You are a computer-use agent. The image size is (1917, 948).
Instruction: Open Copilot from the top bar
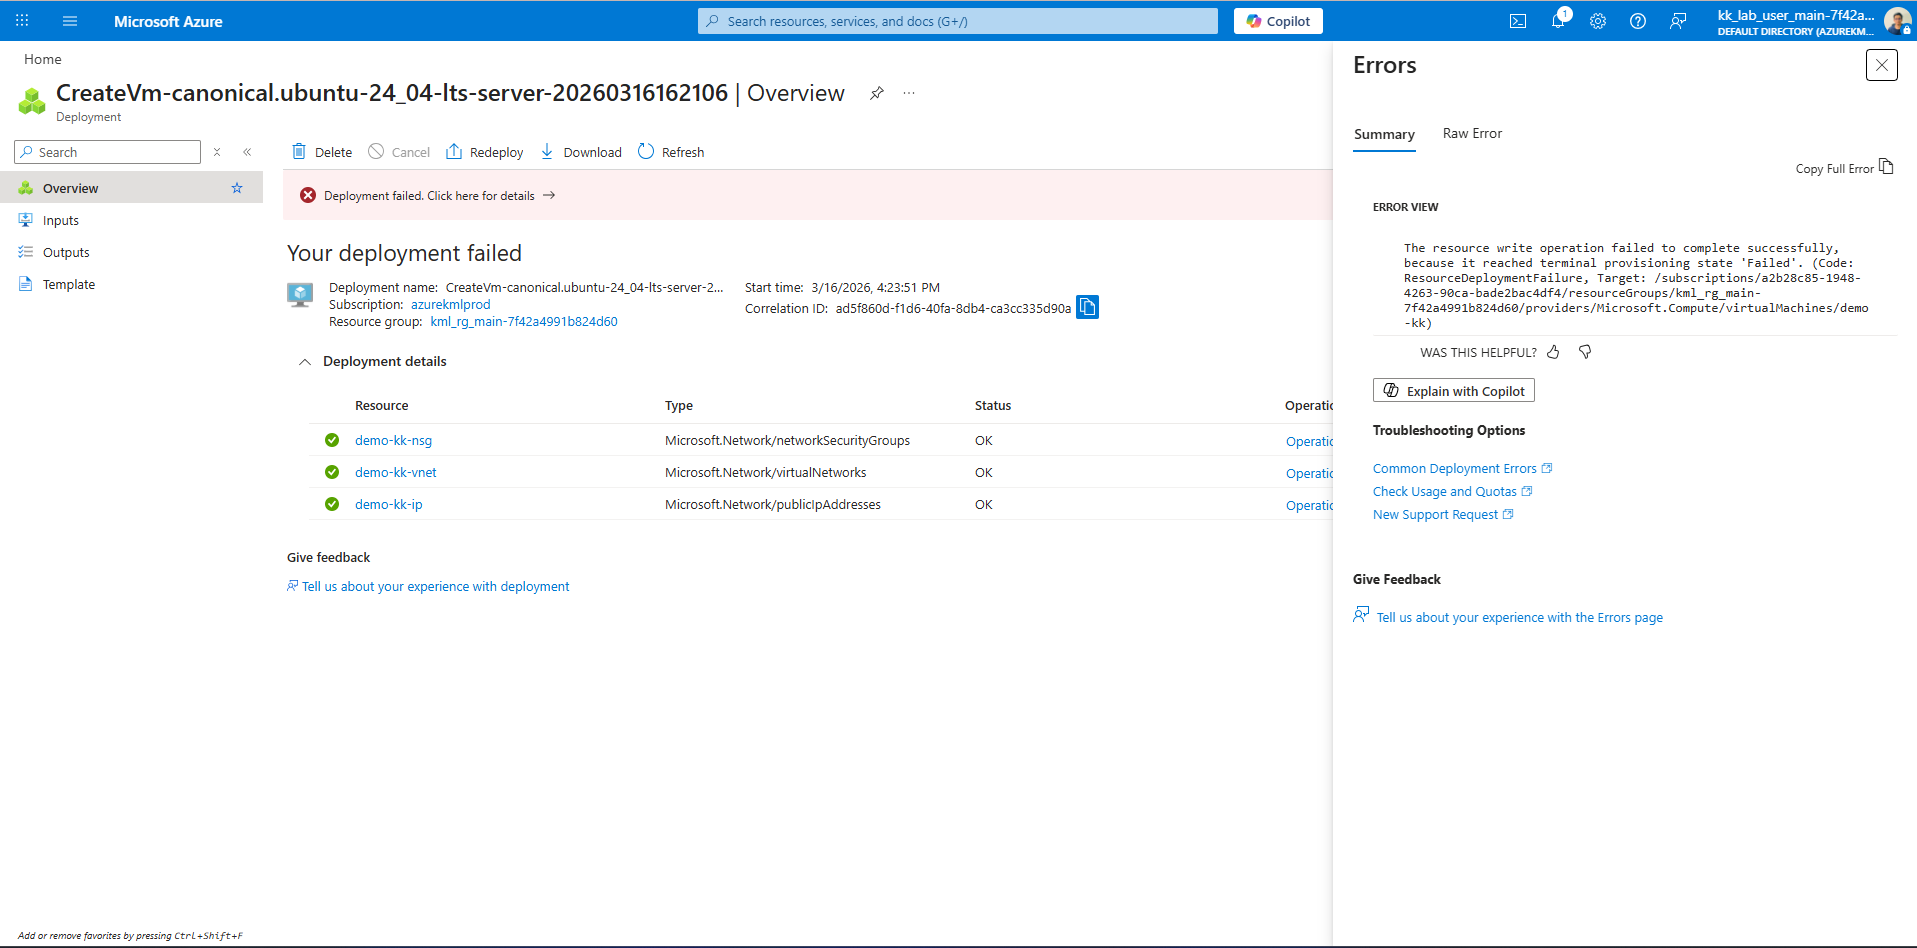pos(1278,21)
